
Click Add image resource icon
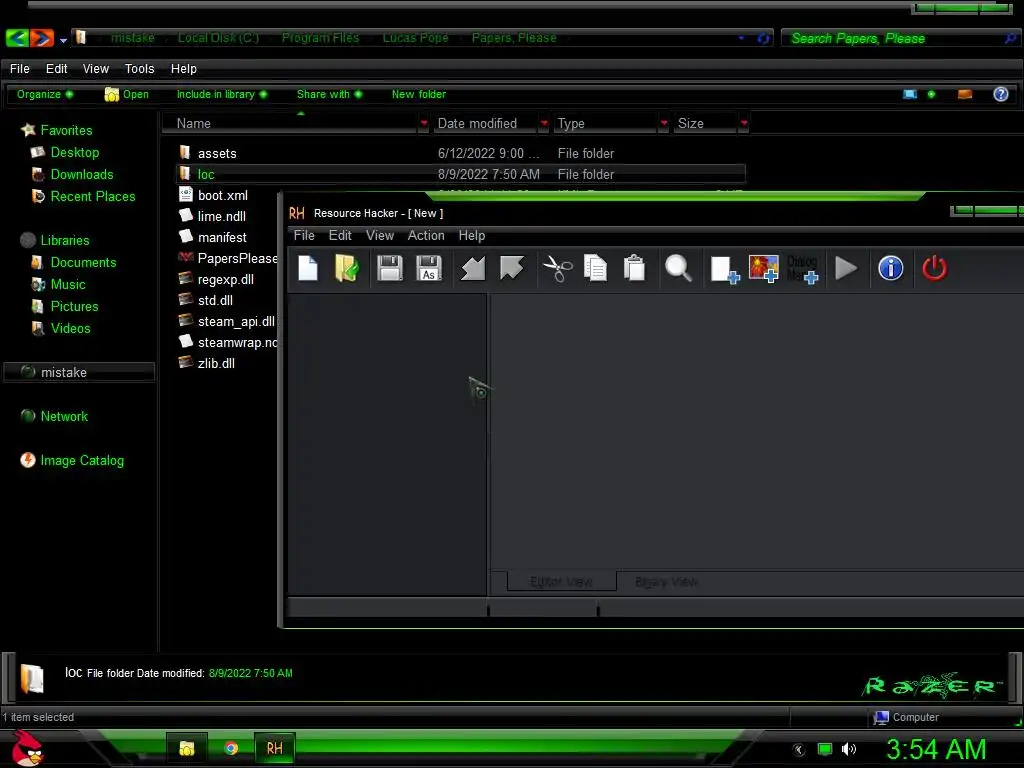pyautogui.click(x=763, y=268)
